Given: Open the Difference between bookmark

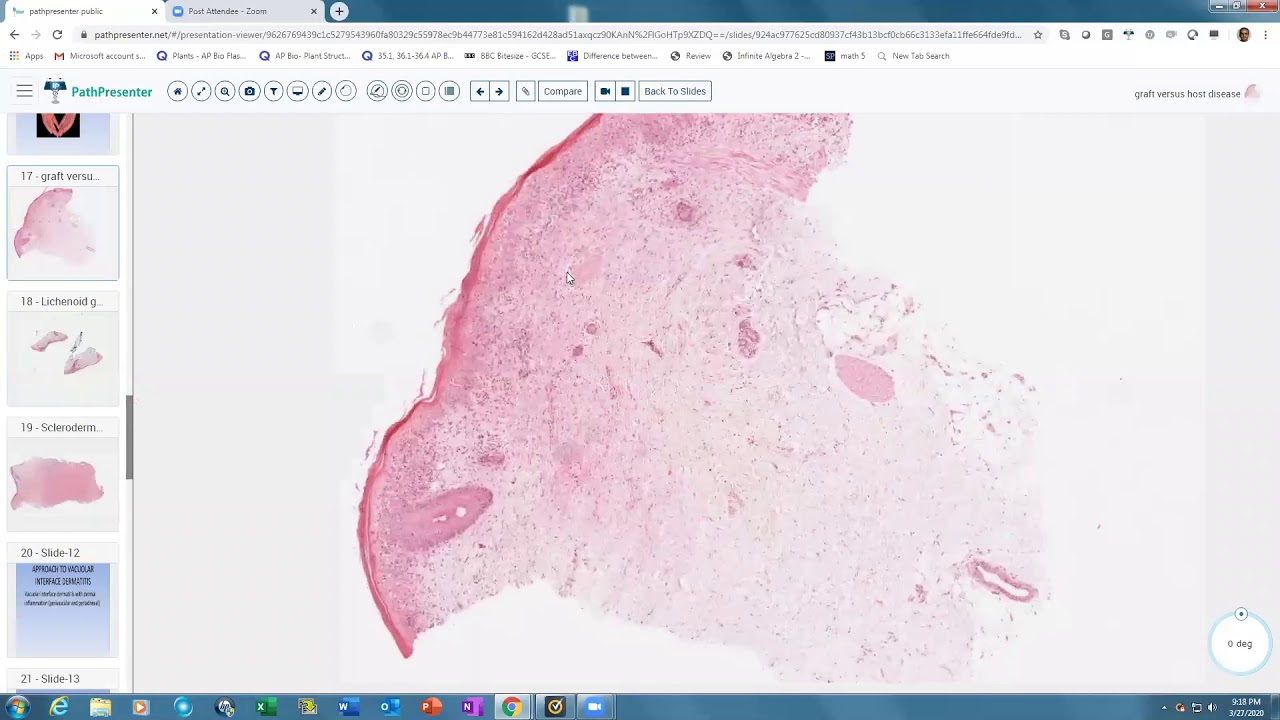Looking at the screenshot, I should tap(612, 56).
